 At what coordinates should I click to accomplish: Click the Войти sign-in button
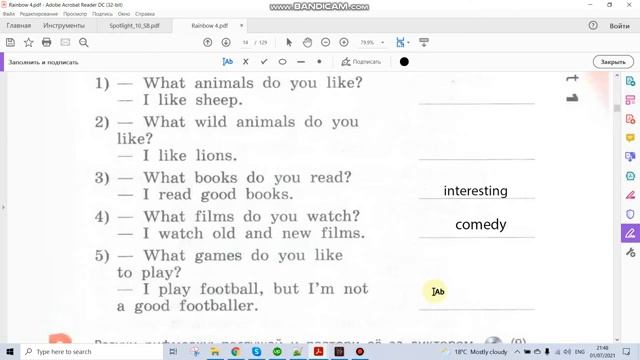tap(619, 26)
